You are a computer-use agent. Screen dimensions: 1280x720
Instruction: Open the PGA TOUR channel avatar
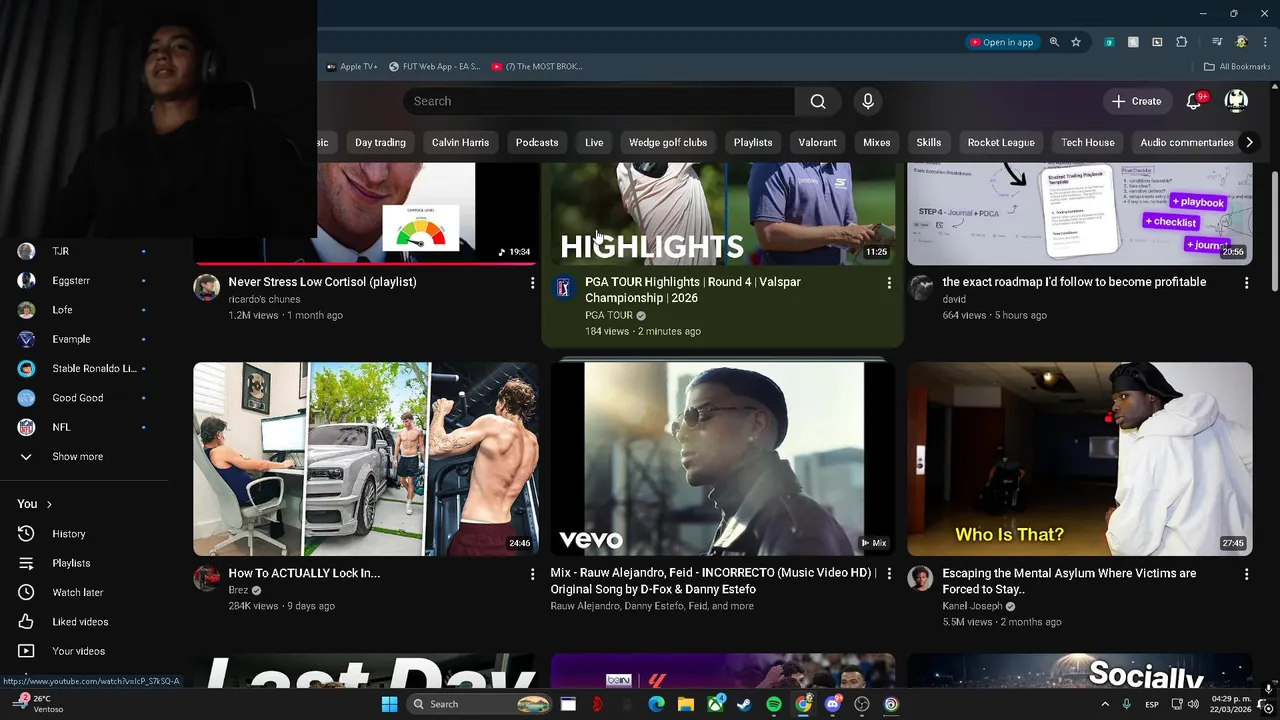[564, 288]
